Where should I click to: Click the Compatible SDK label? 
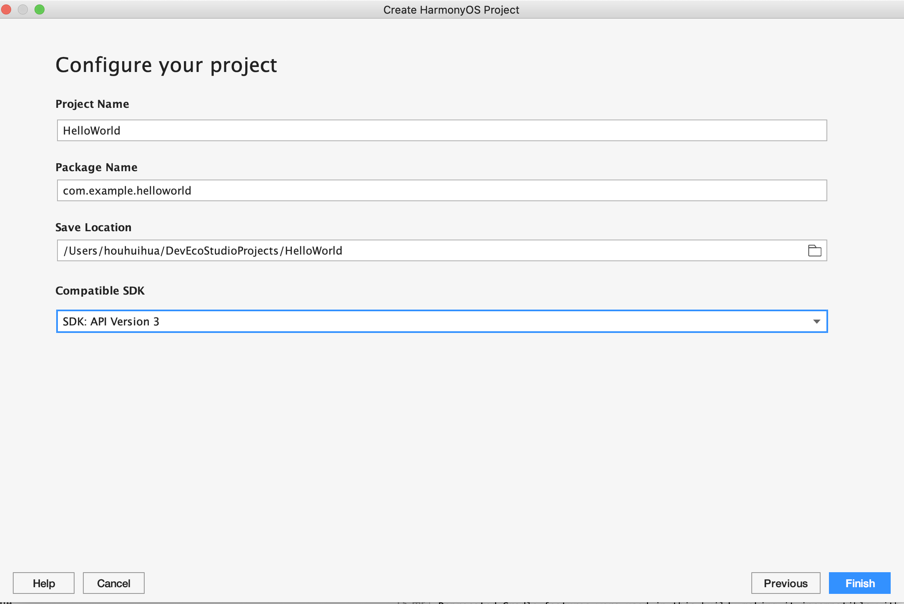(x=100, y=291)
